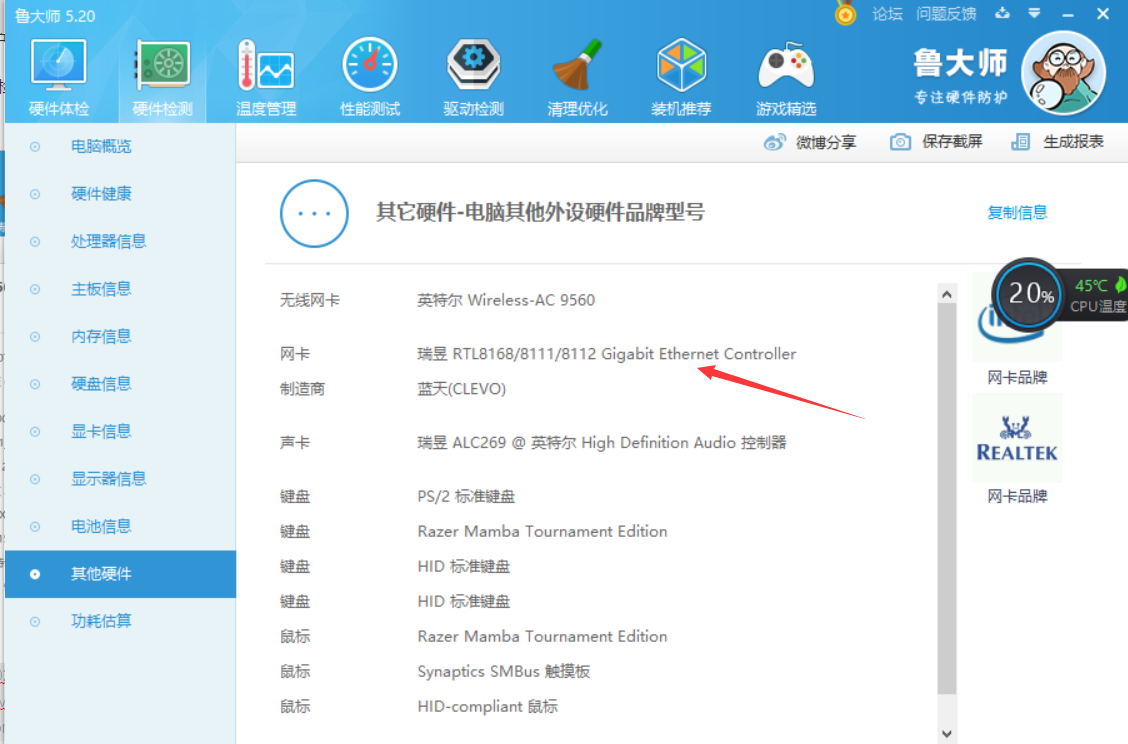Click Synaptics SMBus 触摸板 entry
Viewport: 1128px width, 744px height.
coord(504,672)
